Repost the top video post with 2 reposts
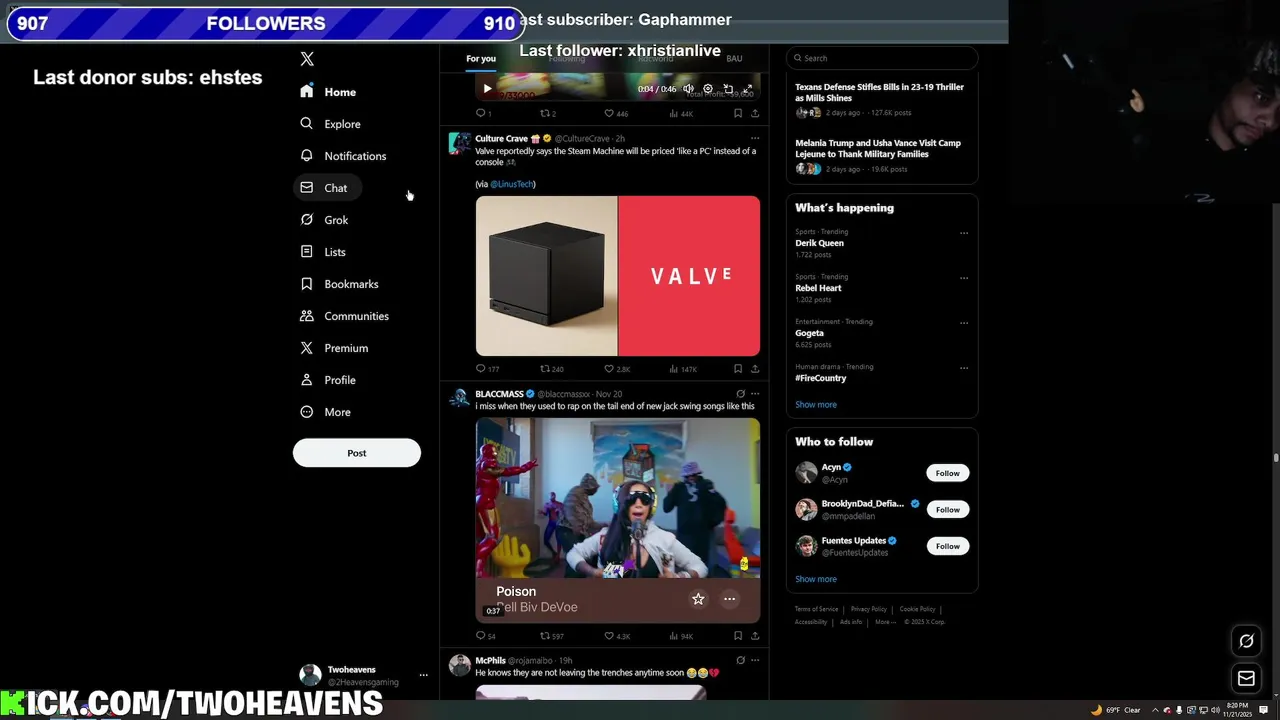 pyautogui.click(x=548, y=114)
